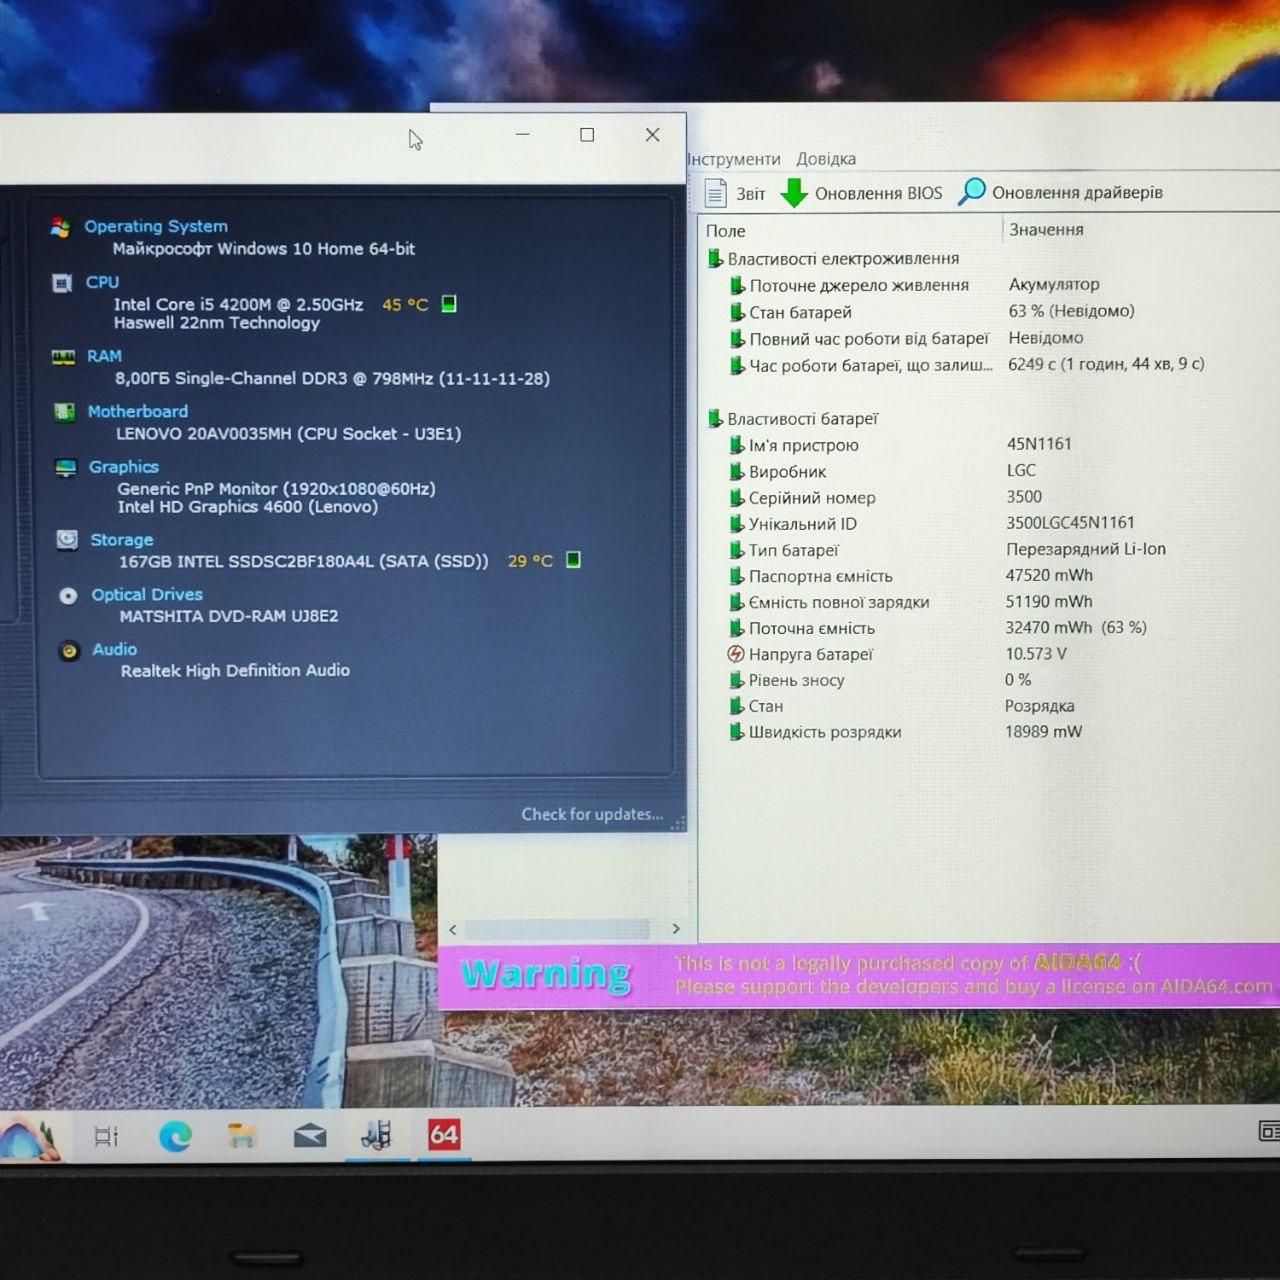Click the Значення column header
The height and width of the screenshot is (1280, 1280).
tap(1046, 229)
